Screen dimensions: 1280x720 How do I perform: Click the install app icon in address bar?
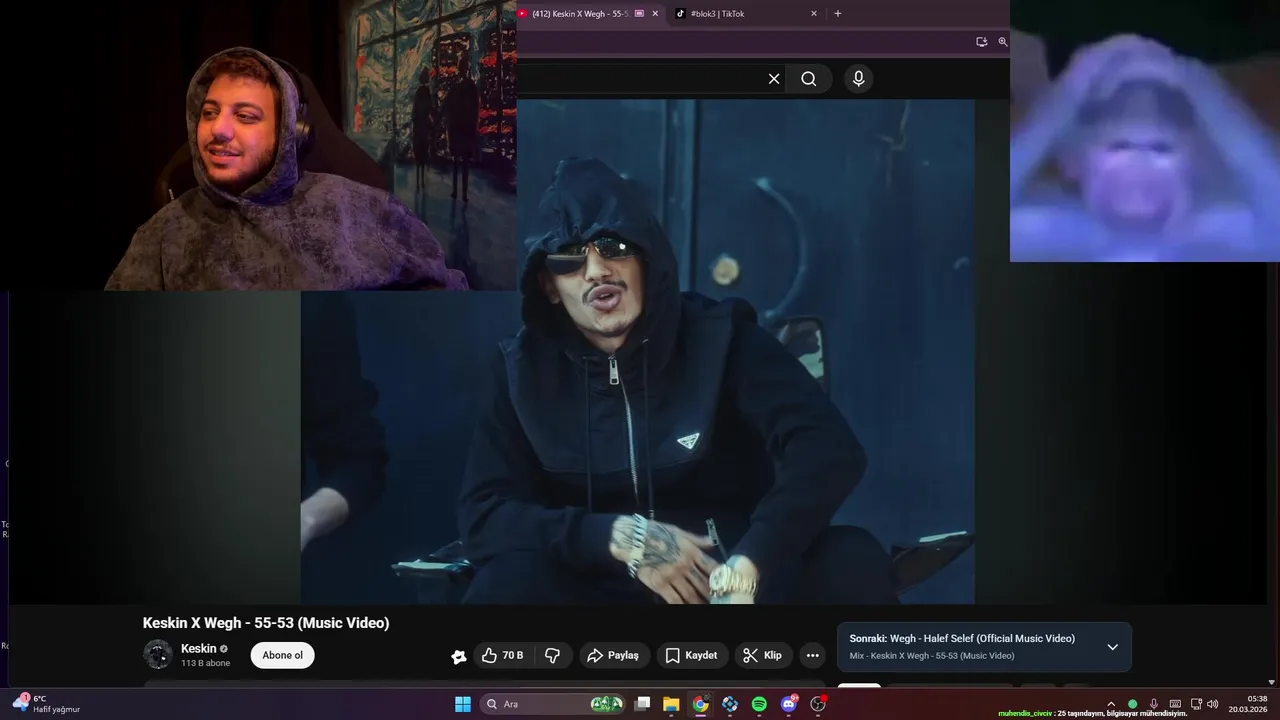click(x=981, y=42)
